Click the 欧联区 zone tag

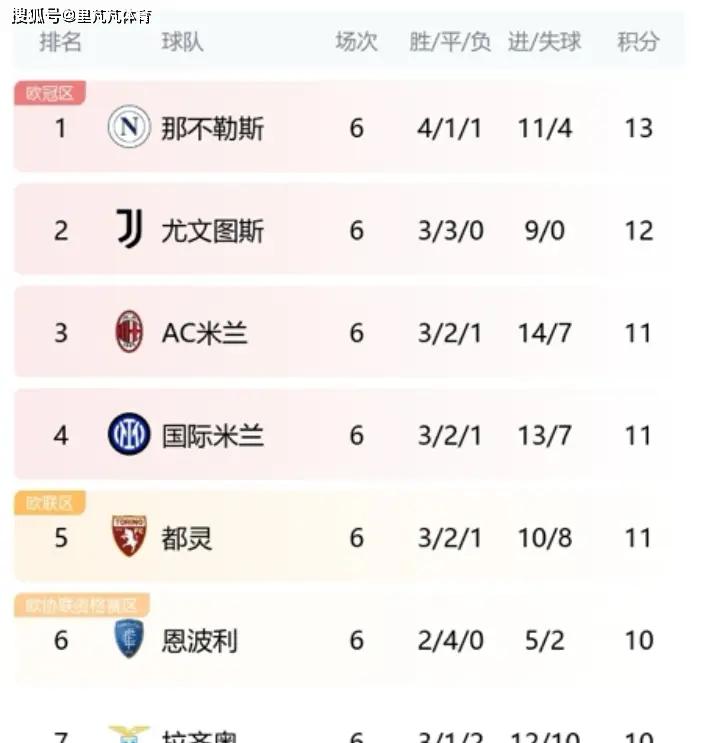click(x=50, y=503)
